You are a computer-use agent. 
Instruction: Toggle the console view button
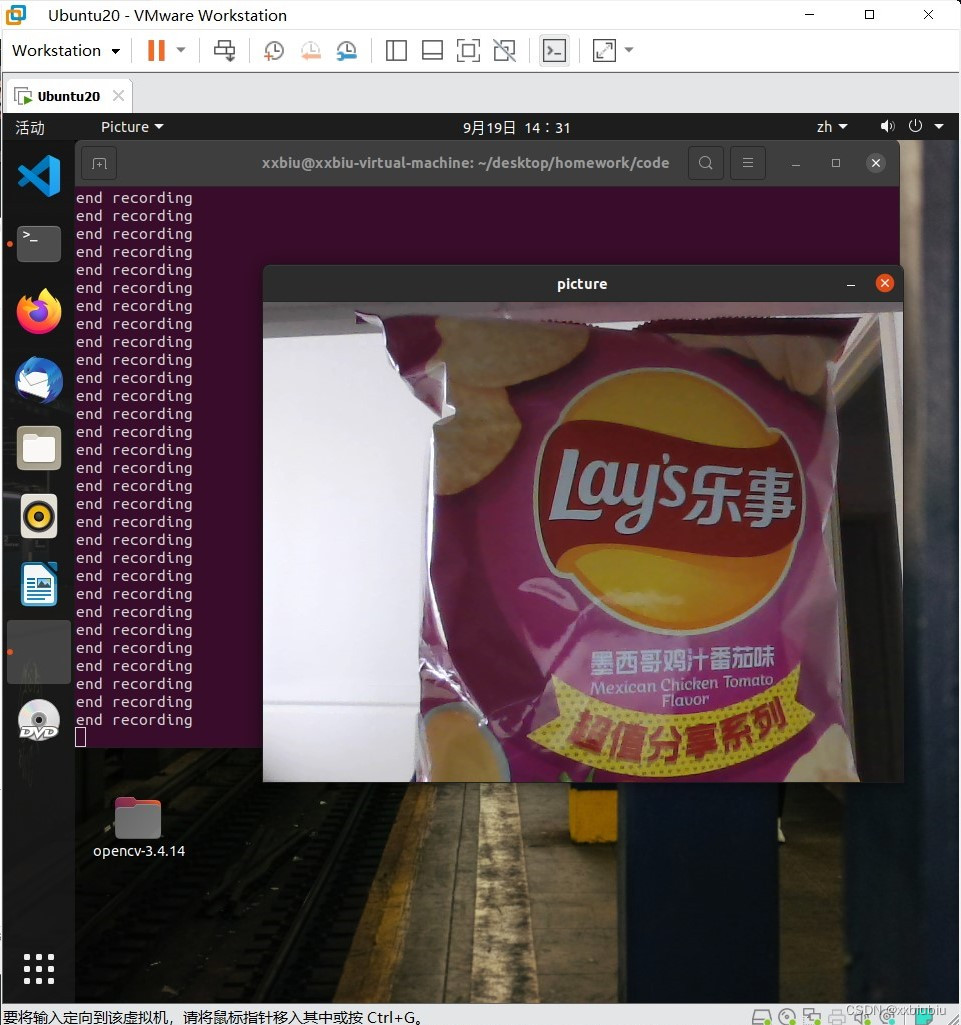click(554, 50)
